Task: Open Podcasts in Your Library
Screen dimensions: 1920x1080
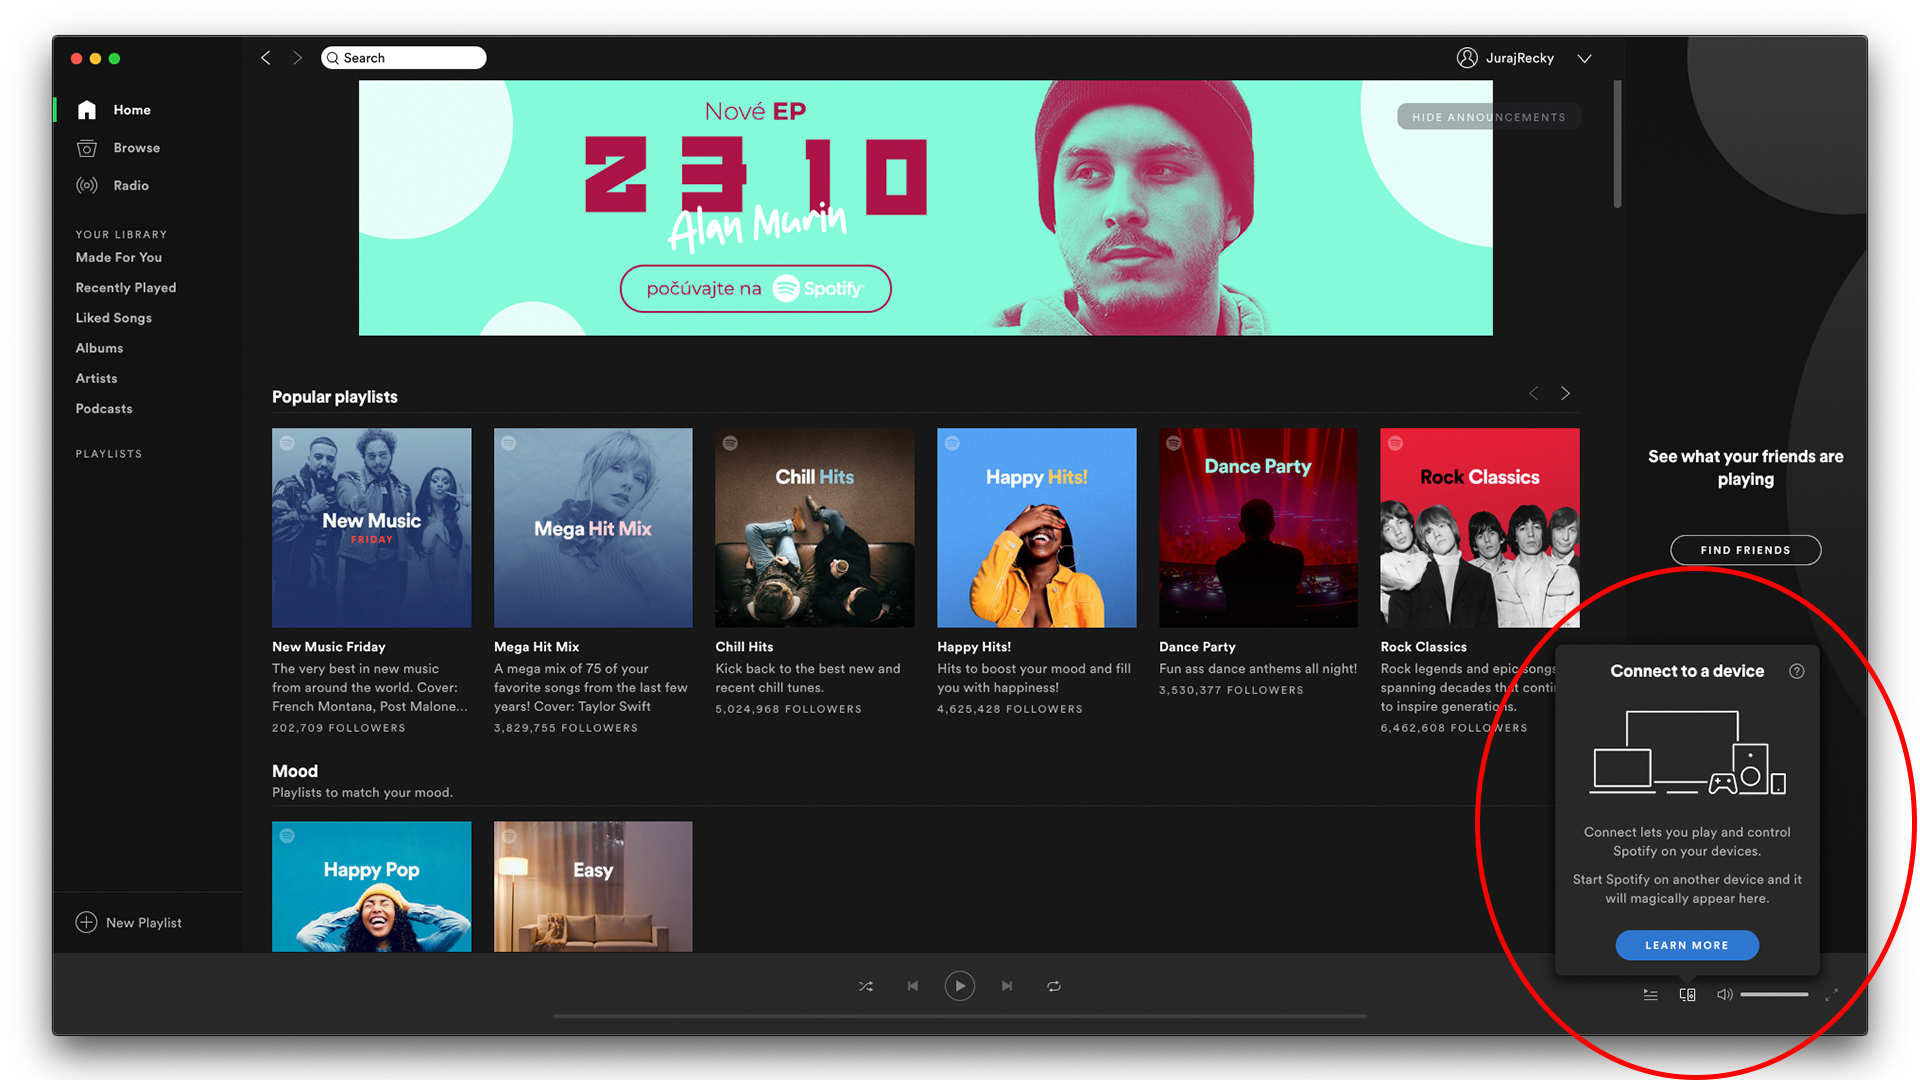Action: pyautogui.click(x=104, y=409)
